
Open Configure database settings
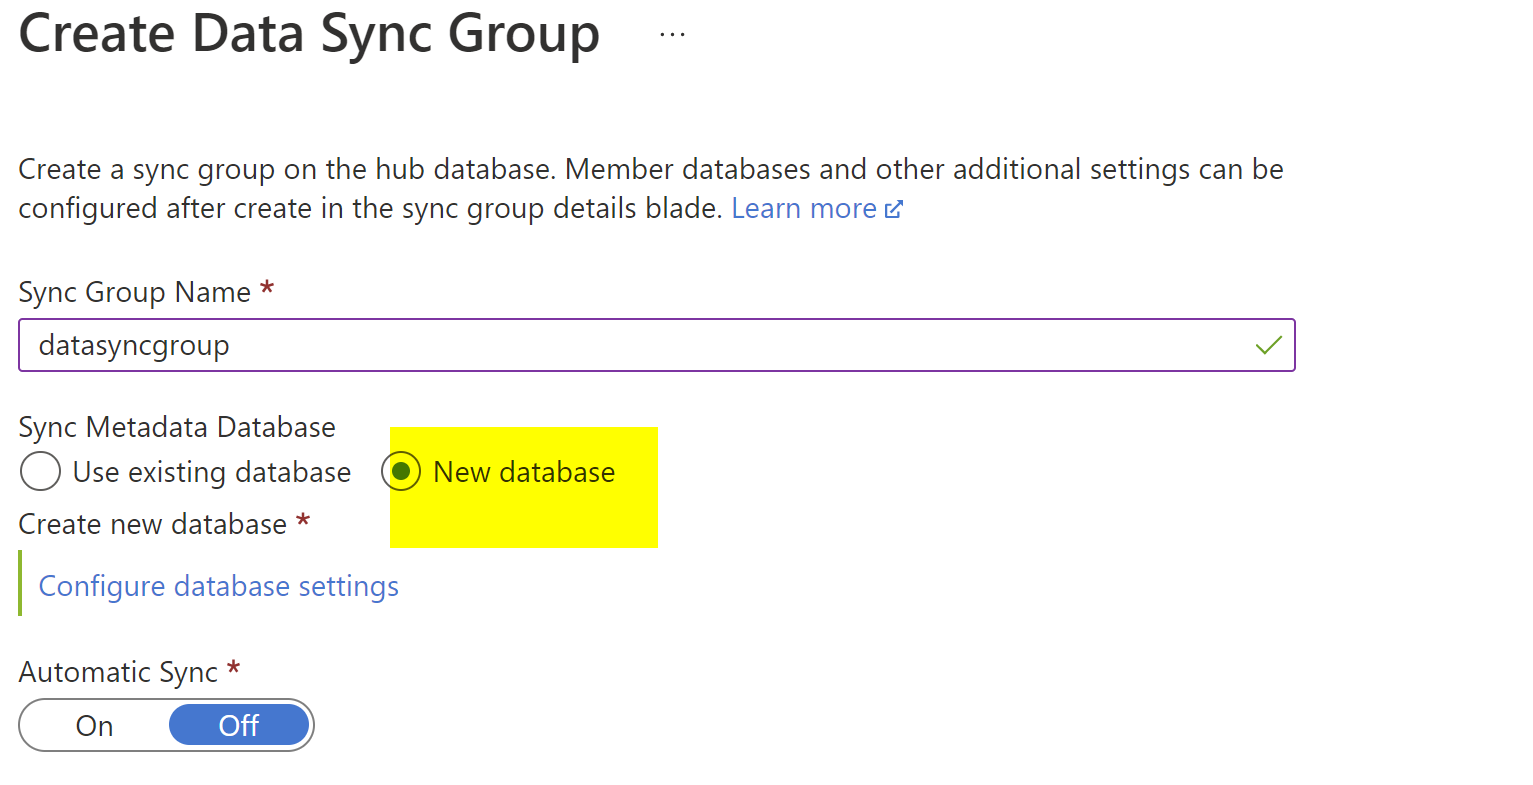click(x=218, y=586)
